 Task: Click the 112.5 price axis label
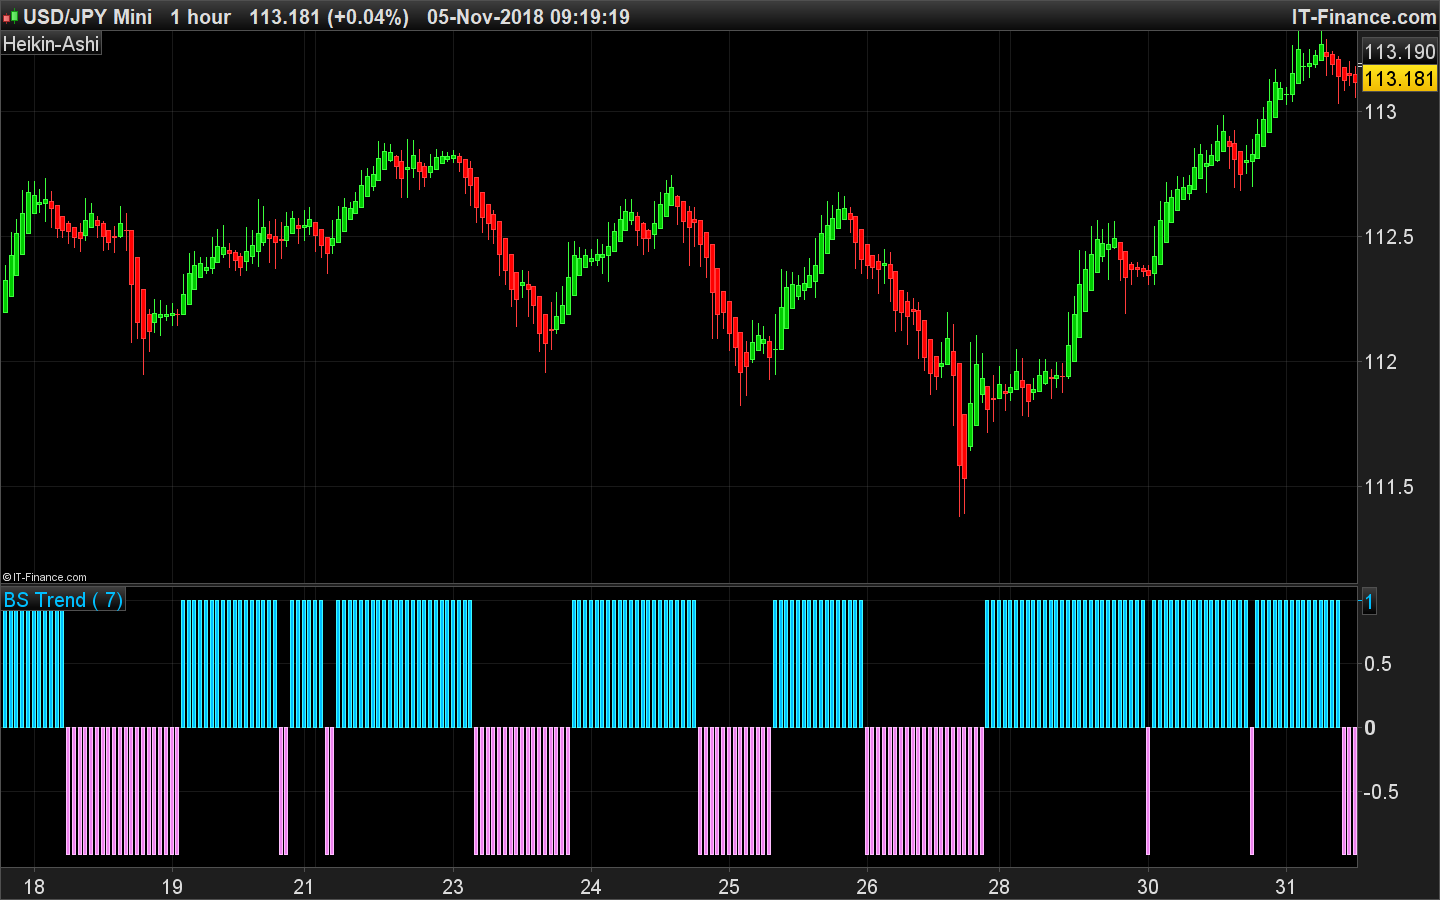(x=1389, y=237)
